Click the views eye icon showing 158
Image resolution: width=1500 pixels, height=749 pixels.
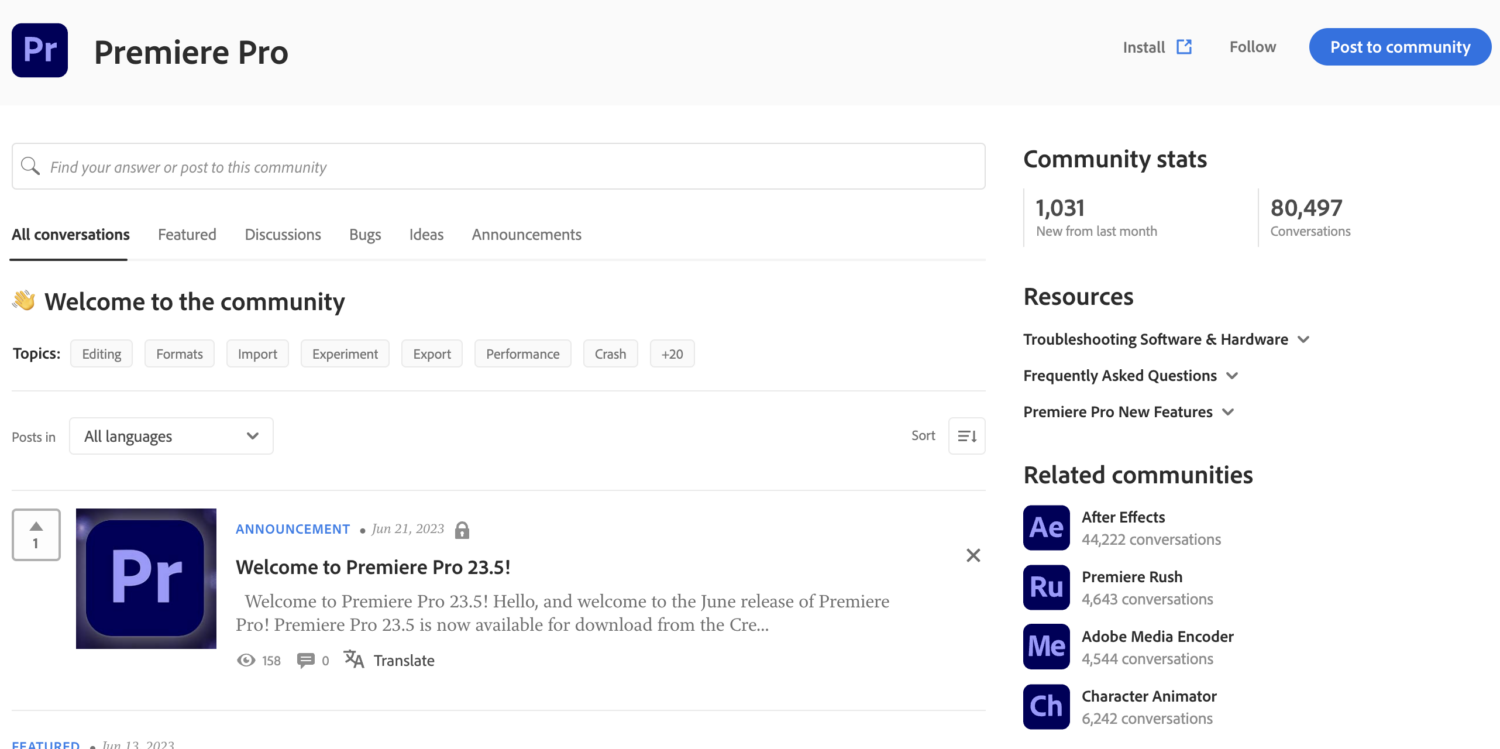pos(246,660)
